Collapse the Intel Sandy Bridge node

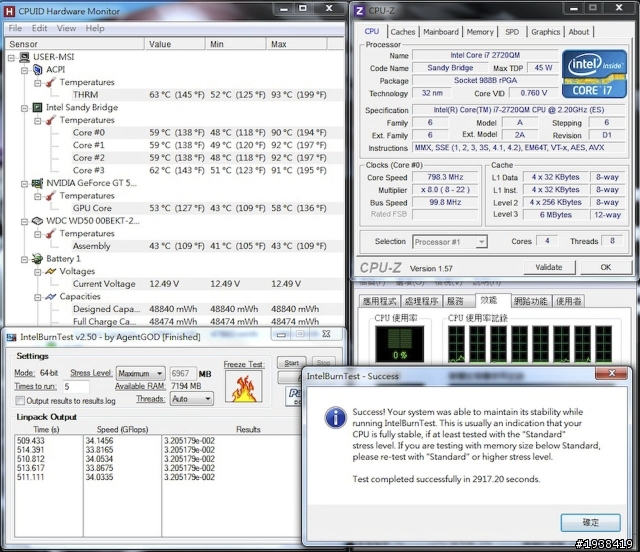click(24, 108)
